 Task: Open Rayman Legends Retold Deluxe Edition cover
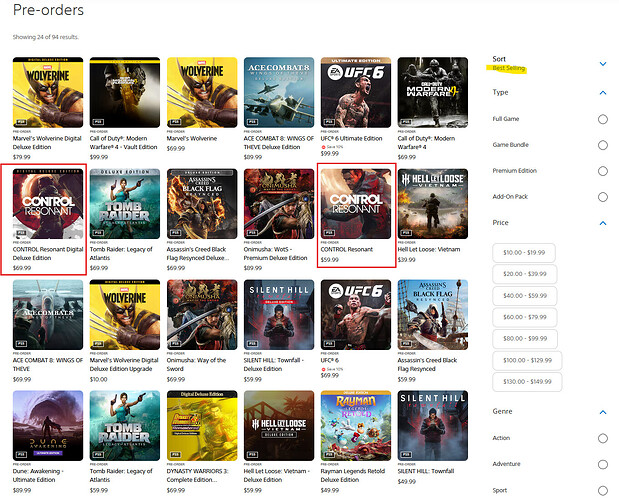[x=356, y=425]
